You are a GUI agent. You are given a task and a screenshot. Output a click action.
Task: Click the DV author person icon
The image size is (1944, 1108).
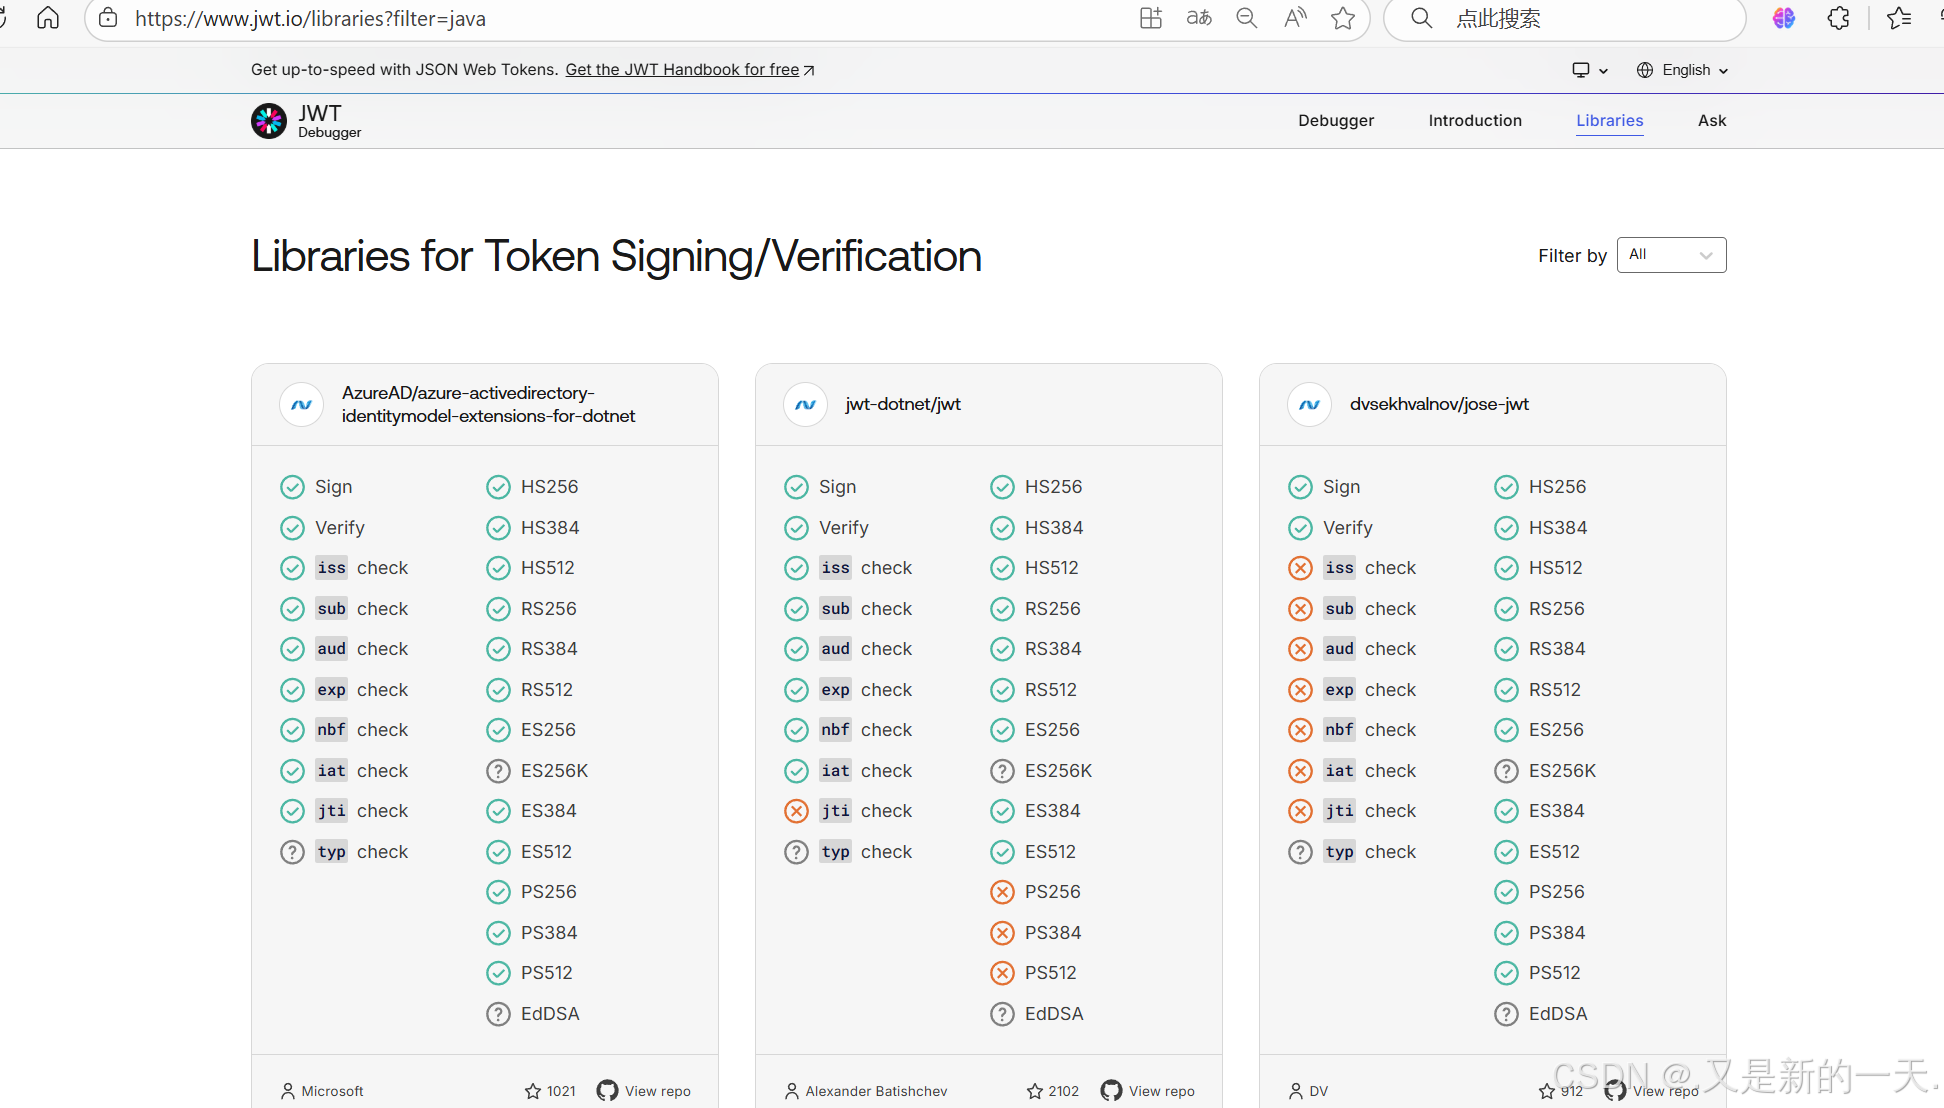coord(1296,1091)
